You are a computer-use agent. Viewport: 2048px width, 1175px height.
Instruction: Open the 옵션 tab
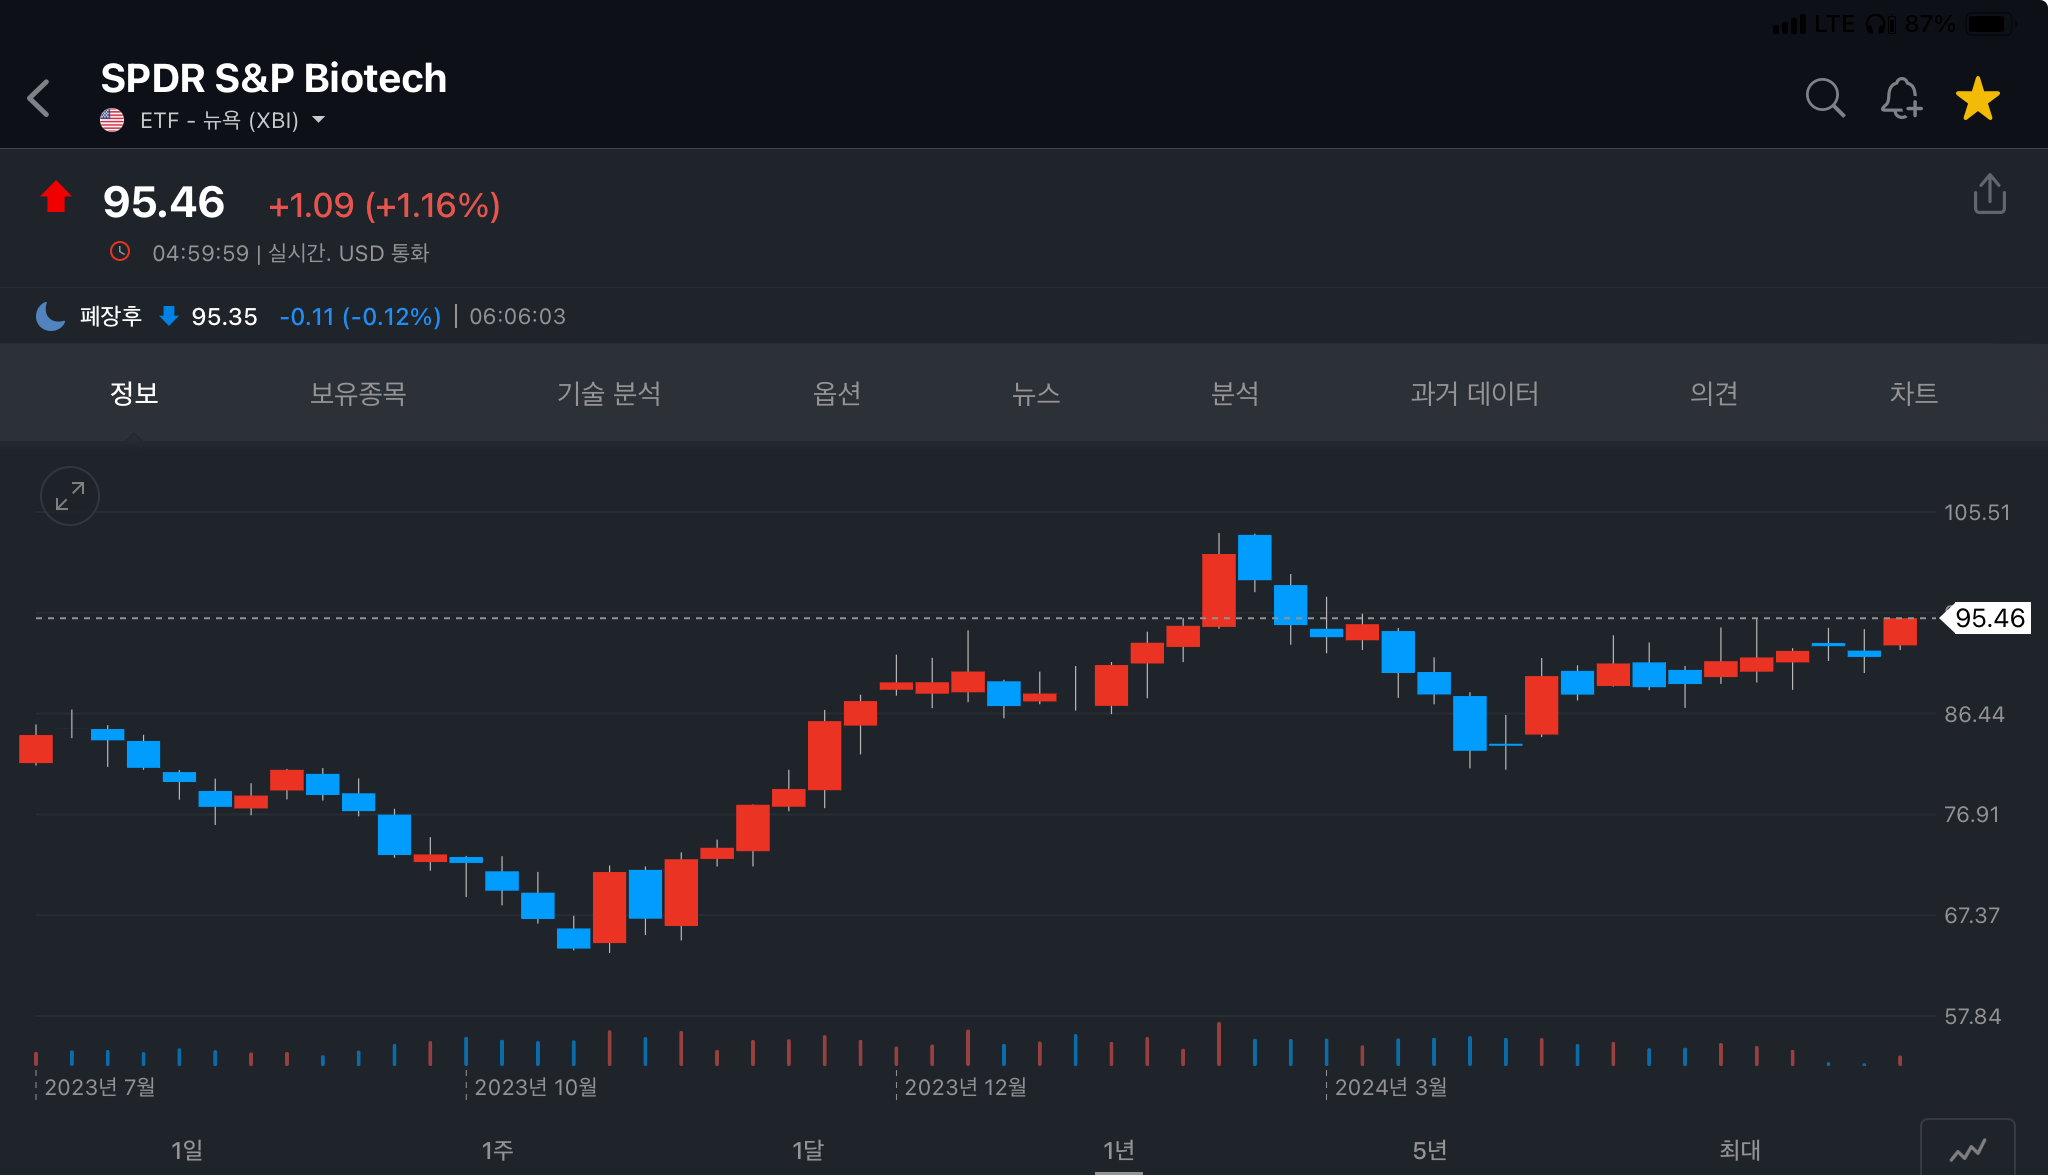[x=837, y=393]
